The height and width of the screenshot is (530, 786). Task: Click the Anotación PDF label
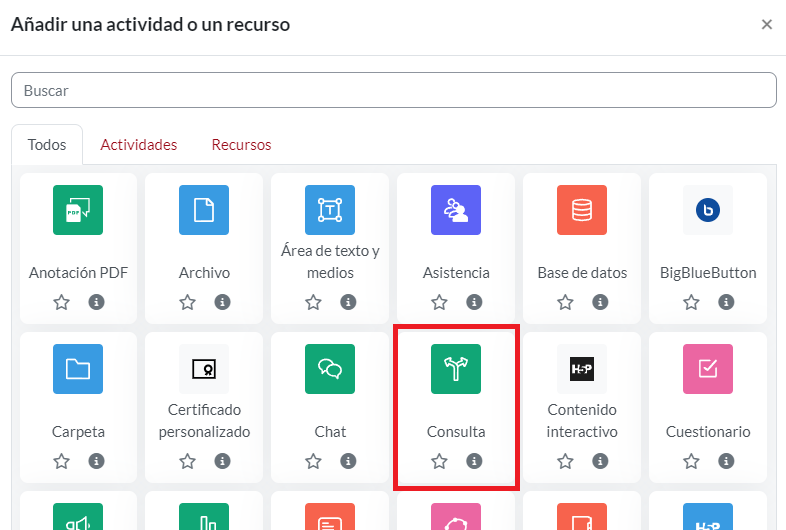click(78, 273)
